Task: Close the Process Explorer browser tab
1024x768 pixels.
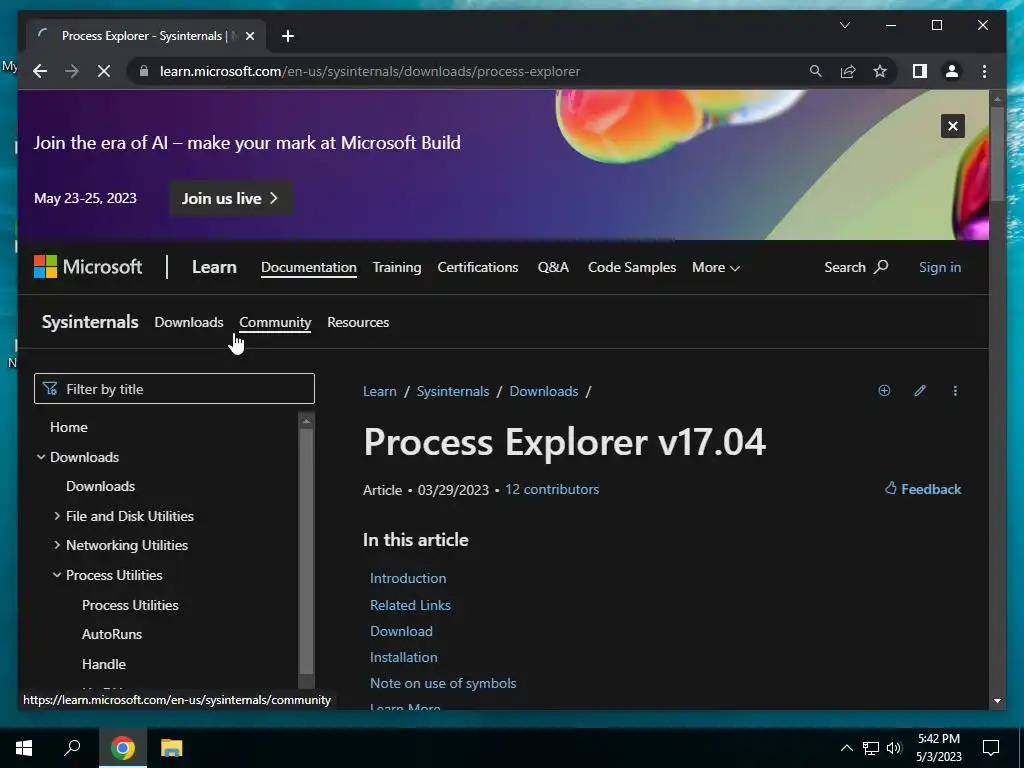Action: (249, 36)
